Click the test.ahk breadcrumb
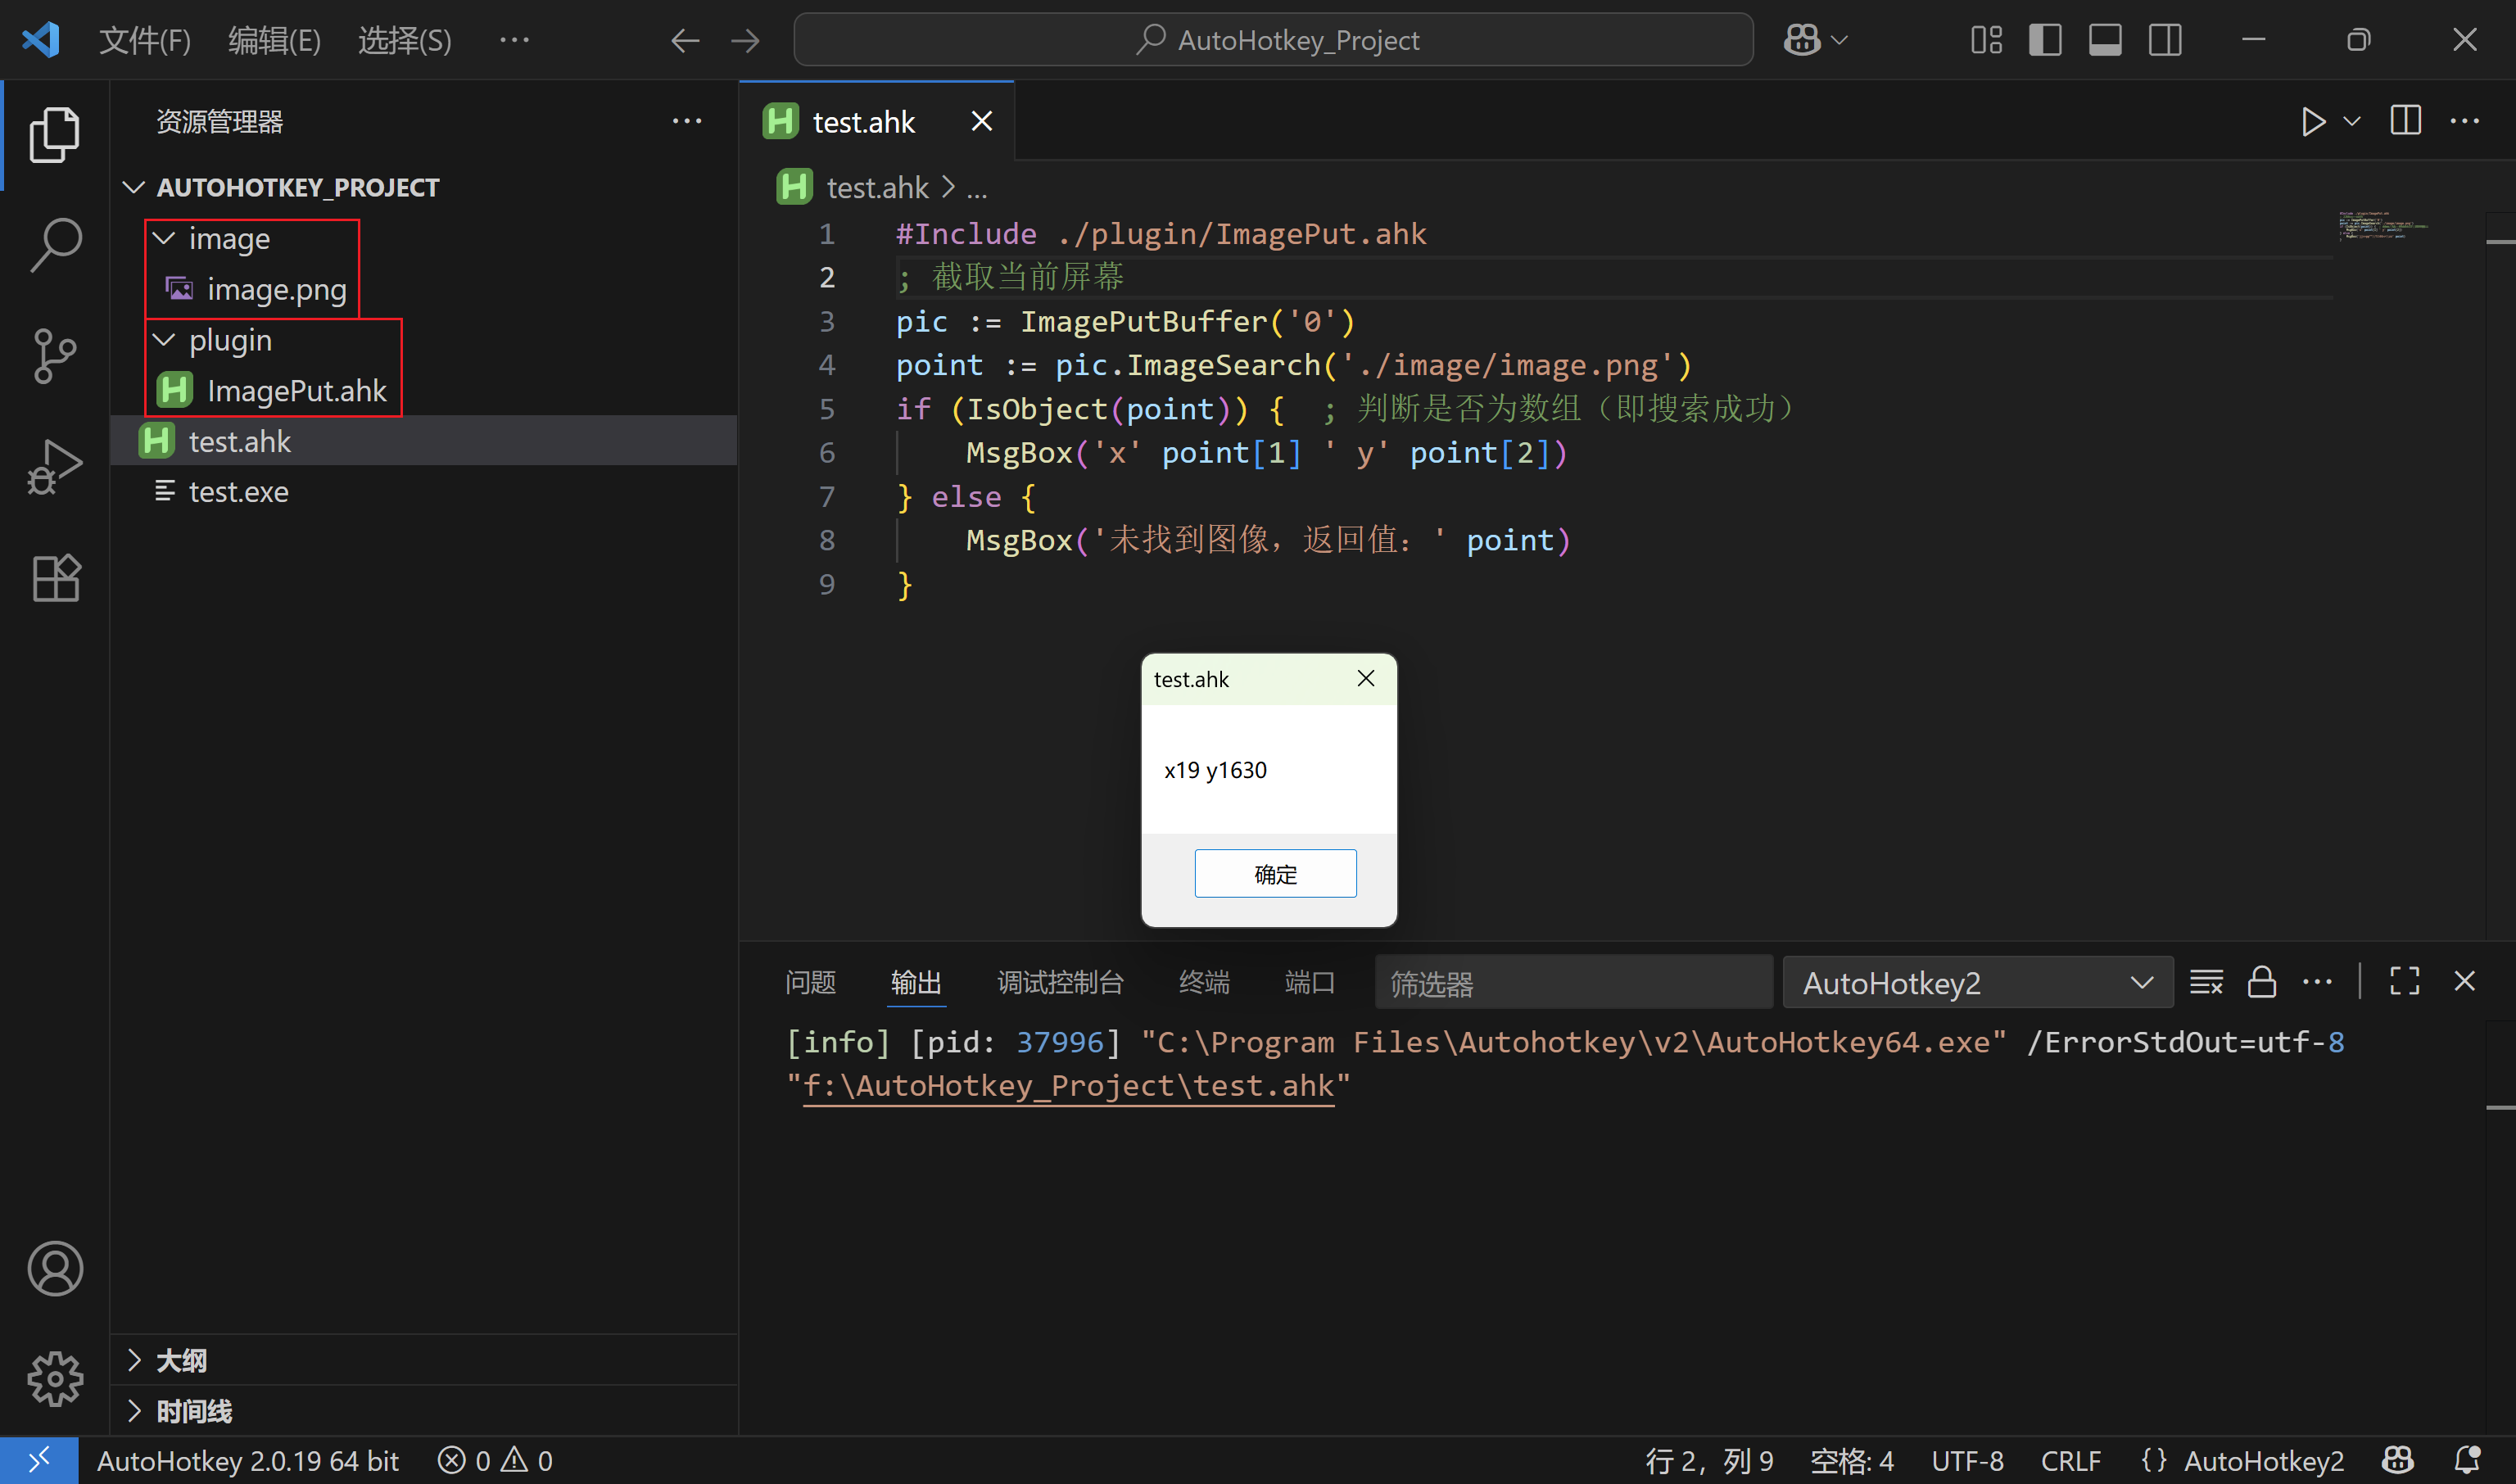This screenshot has height=1484, width=2516. [877, 187]
